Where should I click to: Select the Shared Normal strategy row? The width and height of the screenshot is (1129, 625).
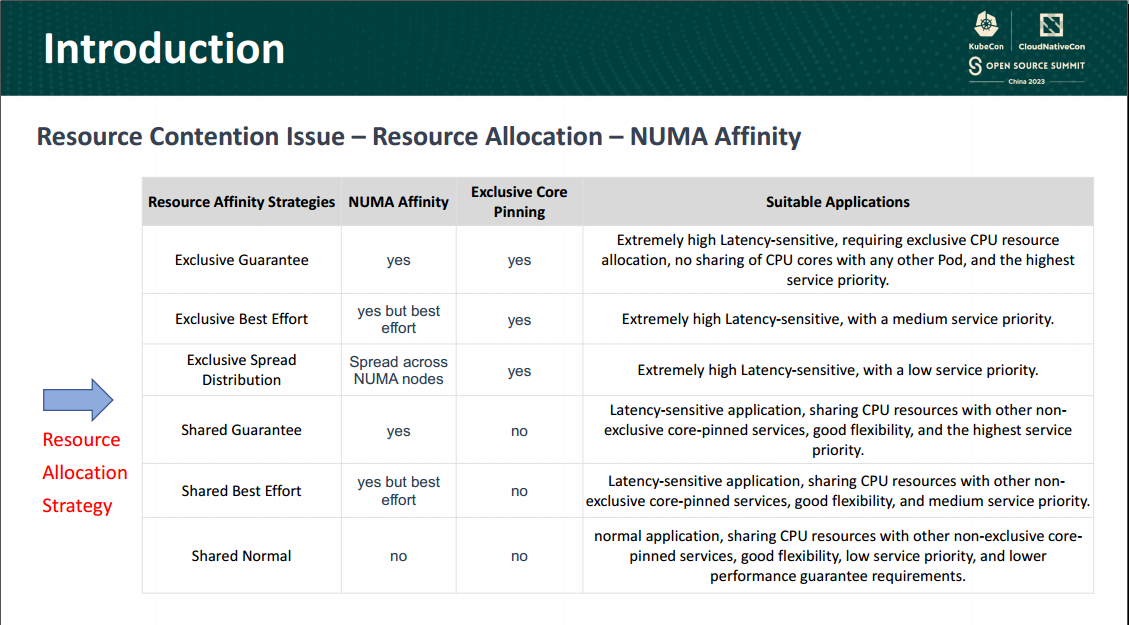241,555
